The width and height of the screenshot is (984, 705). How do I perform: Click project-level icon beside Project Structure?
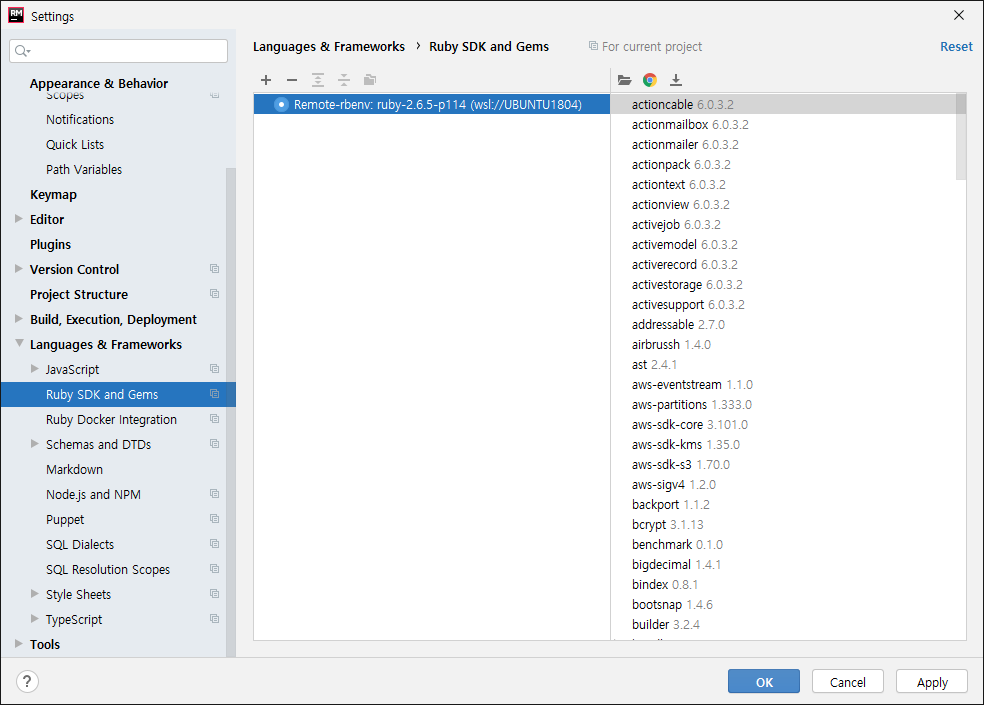point(215,294)
